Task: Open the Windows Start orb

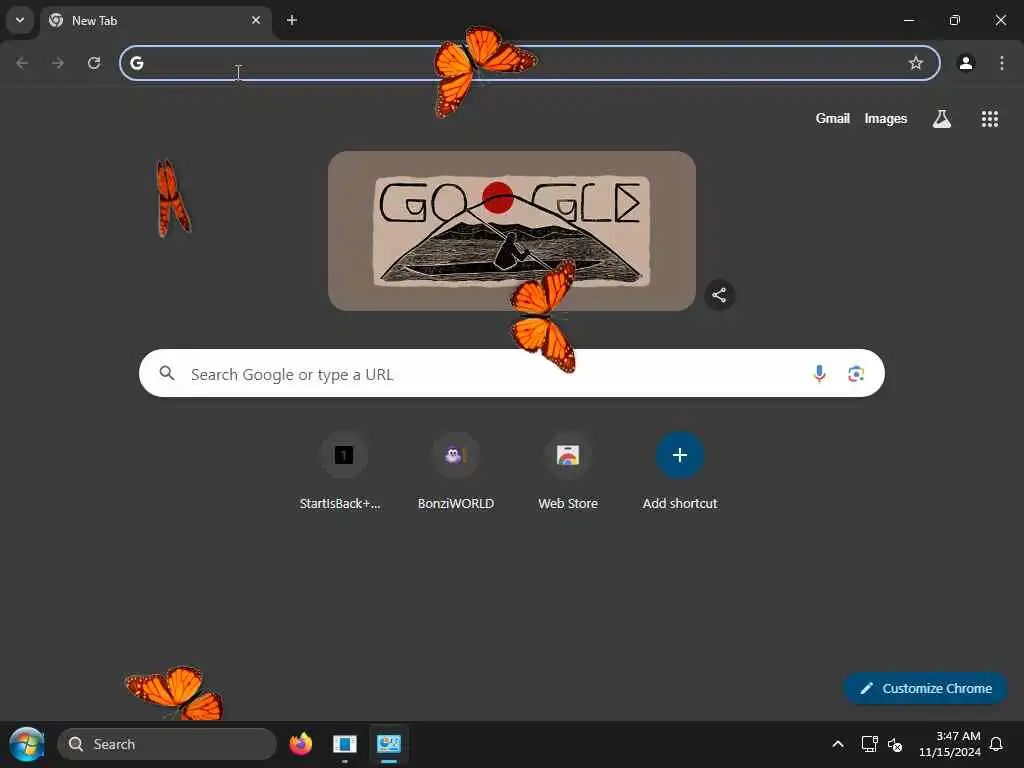Action: 27,744
